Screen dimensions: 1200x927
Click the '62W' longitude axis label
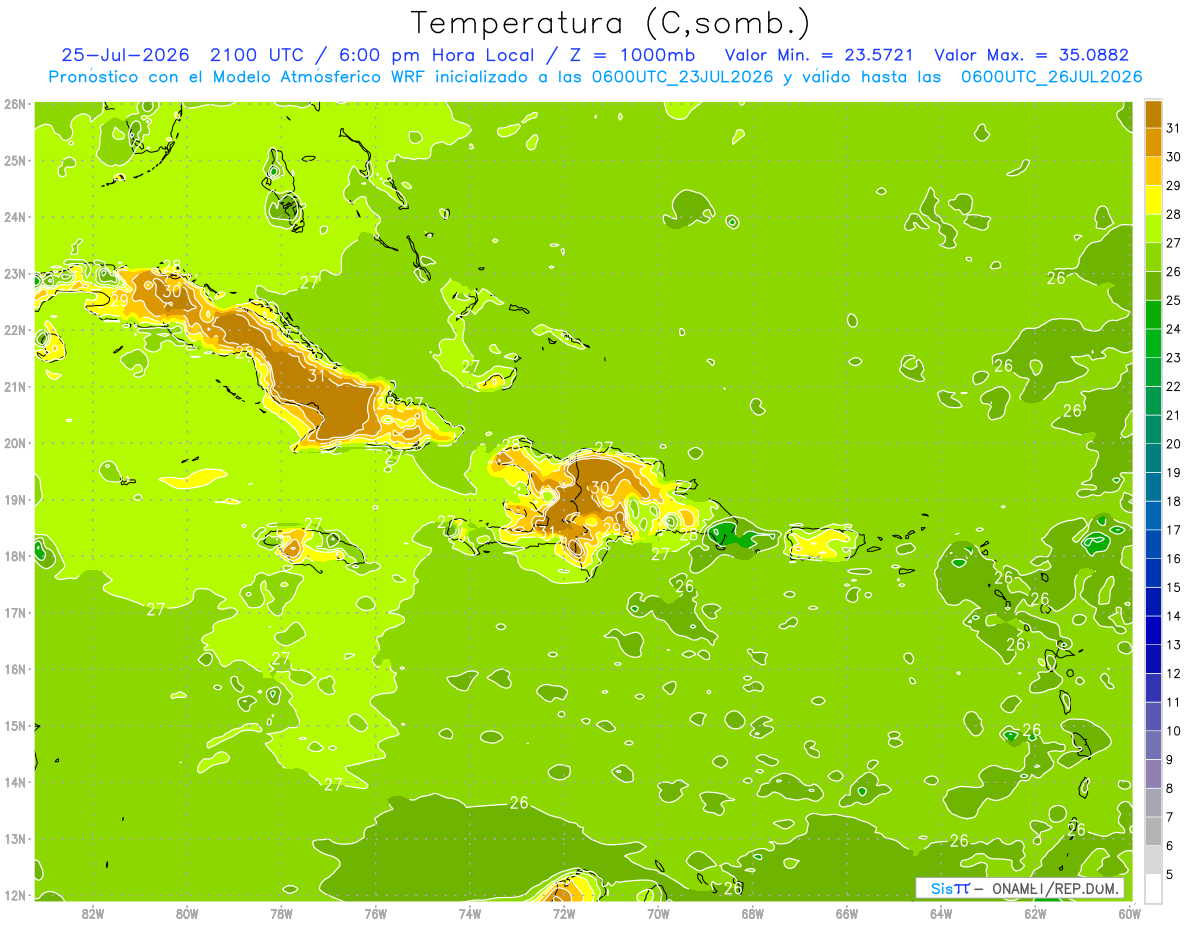1035,913
